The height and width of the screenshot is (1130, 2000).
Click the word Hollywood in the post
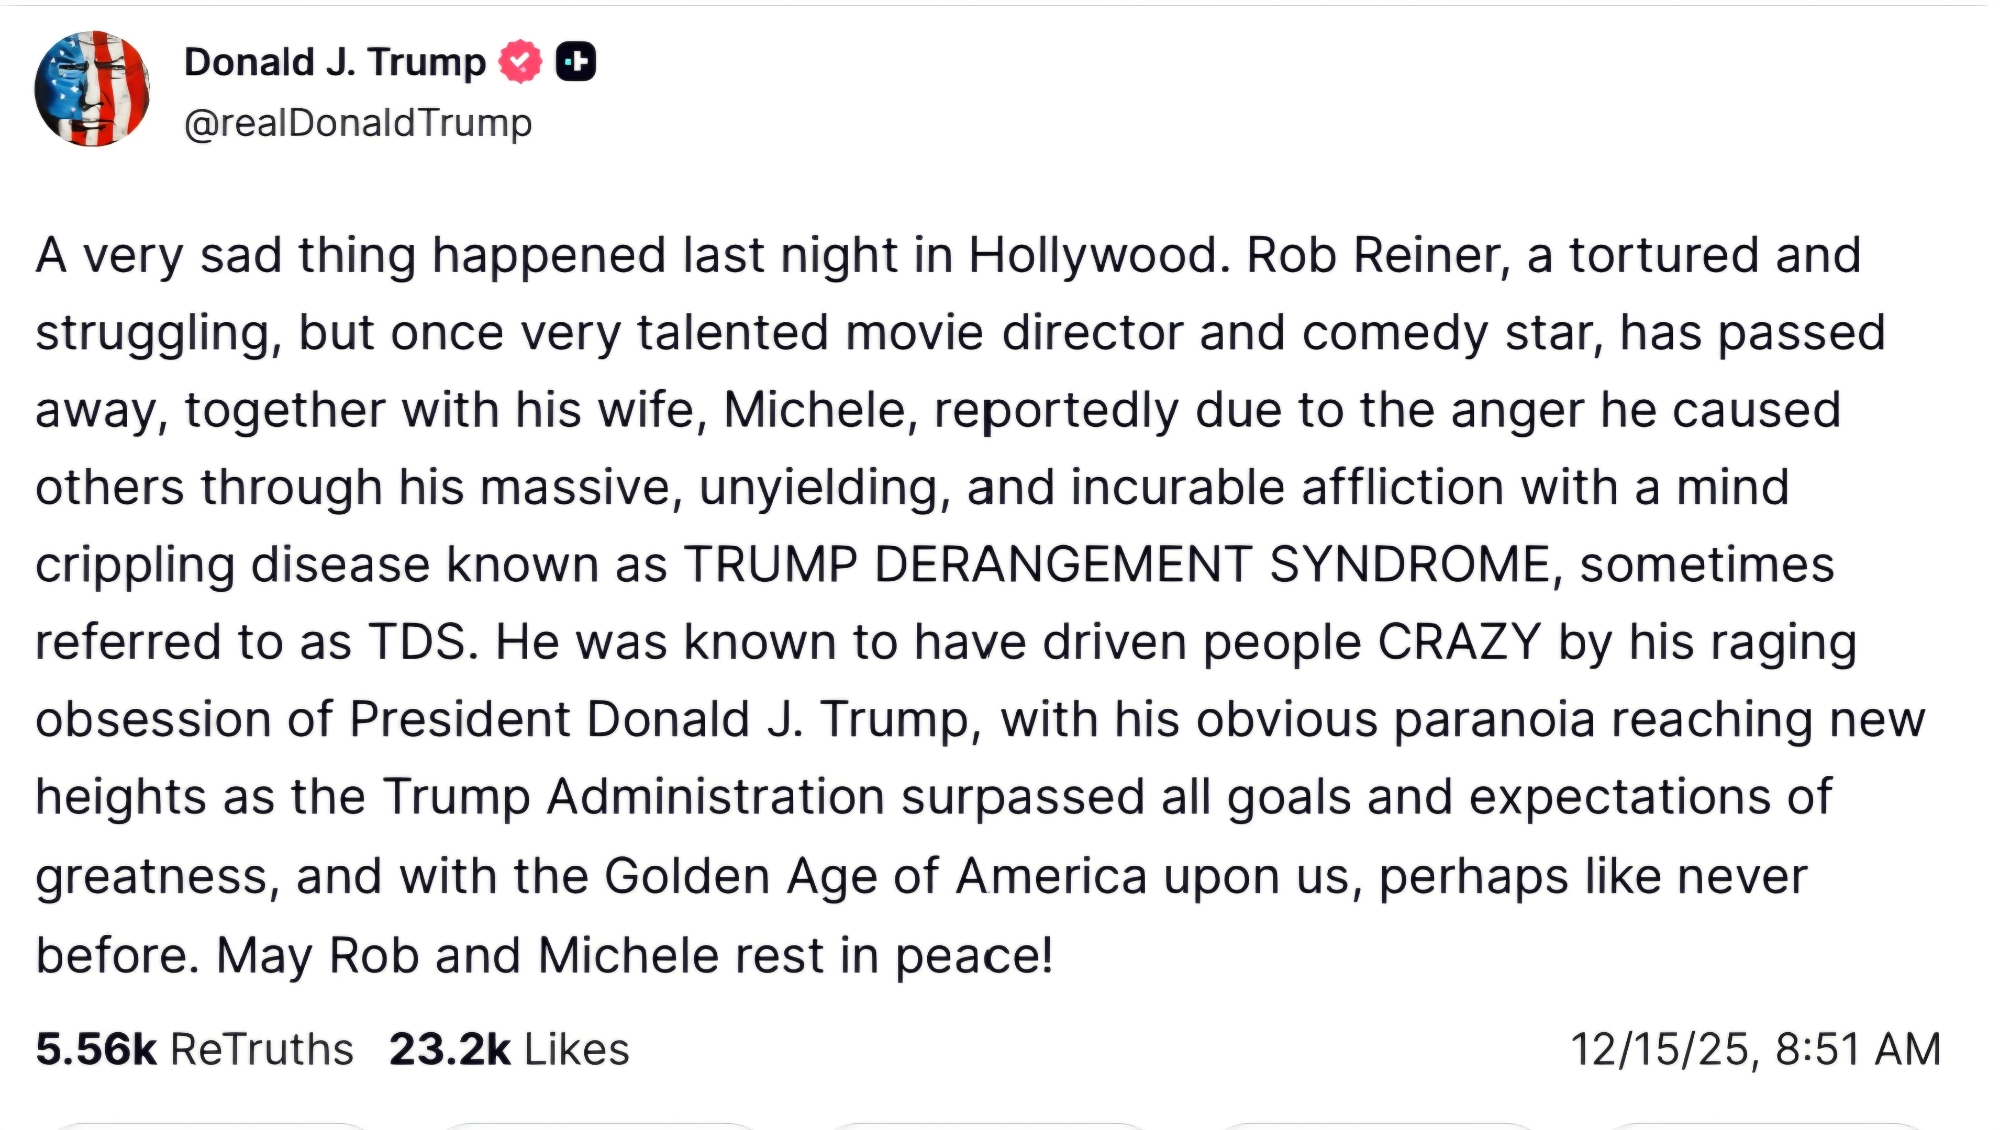coord(1098,255)
